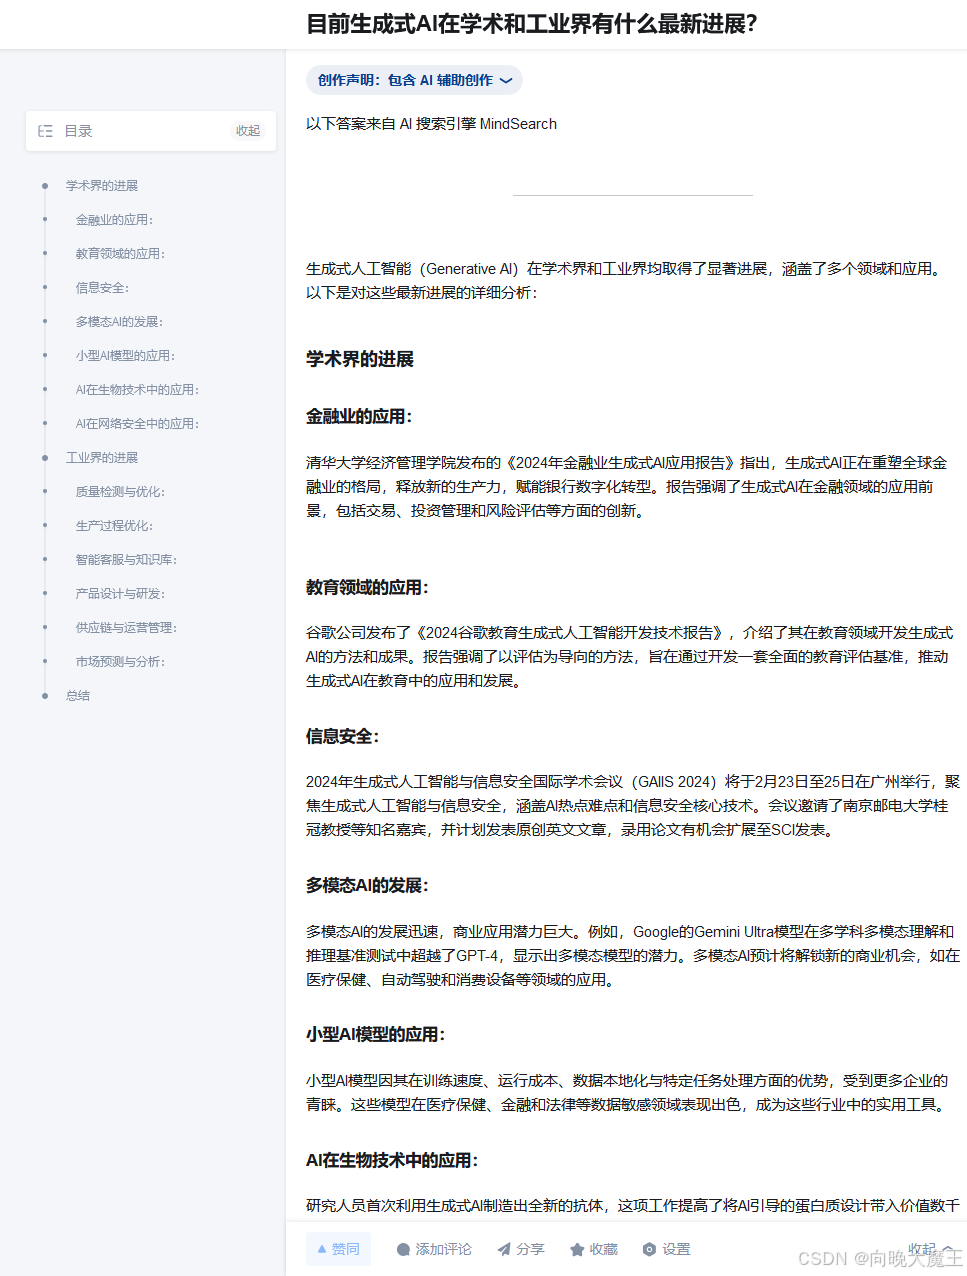This screenshot has width=967, height=1276.
Task: Jump to 智能客服与知识库 in contents
Action: [x=126, y=560]
